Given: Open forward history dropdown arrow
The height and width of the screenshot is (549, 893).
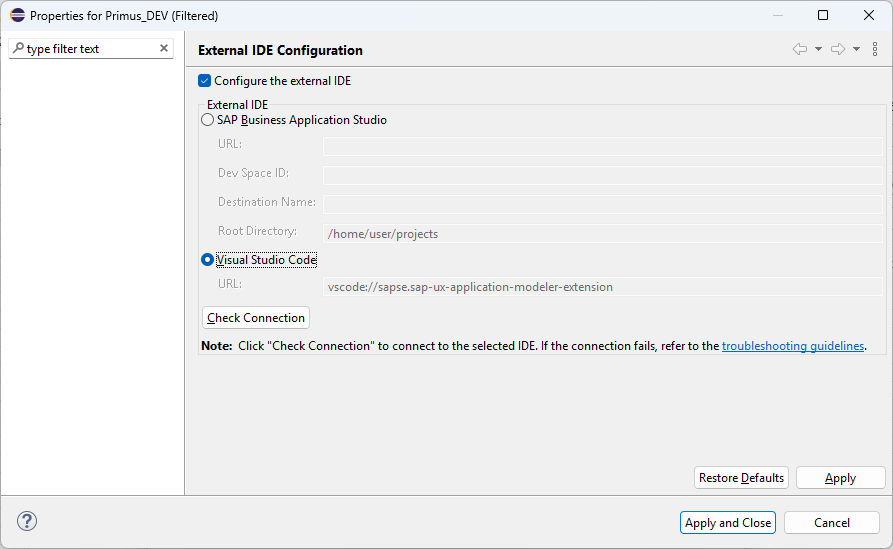Looking at the screenshot, I should 857,50.
